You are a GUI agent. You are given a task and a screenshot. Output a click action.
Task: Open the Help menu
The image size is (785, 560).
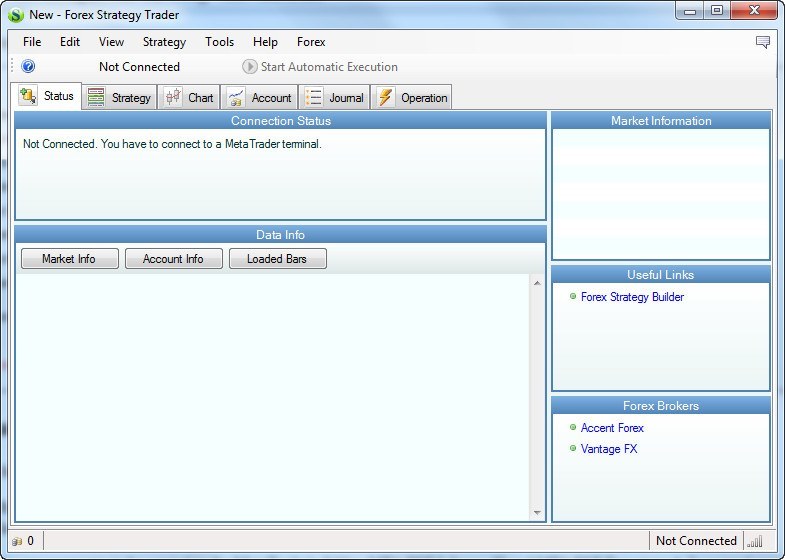point(265,42)
